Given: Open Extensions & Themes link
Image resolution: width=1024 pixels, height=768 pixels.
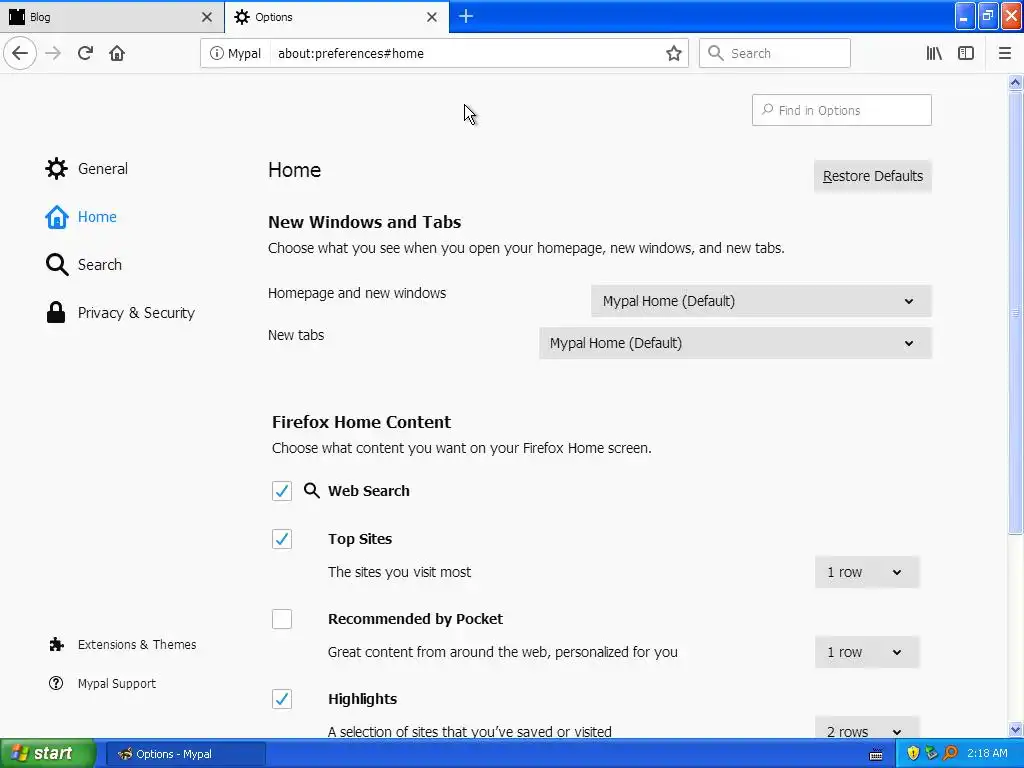Looking at the screenshot, I should (136, 645).
